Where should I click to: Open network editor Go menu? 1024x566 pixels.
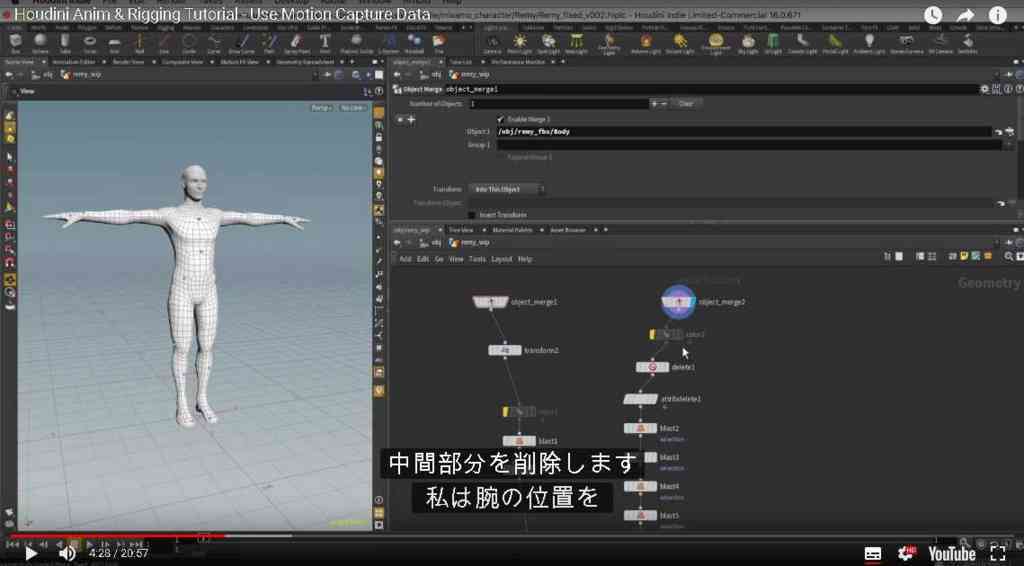point(439,259)
